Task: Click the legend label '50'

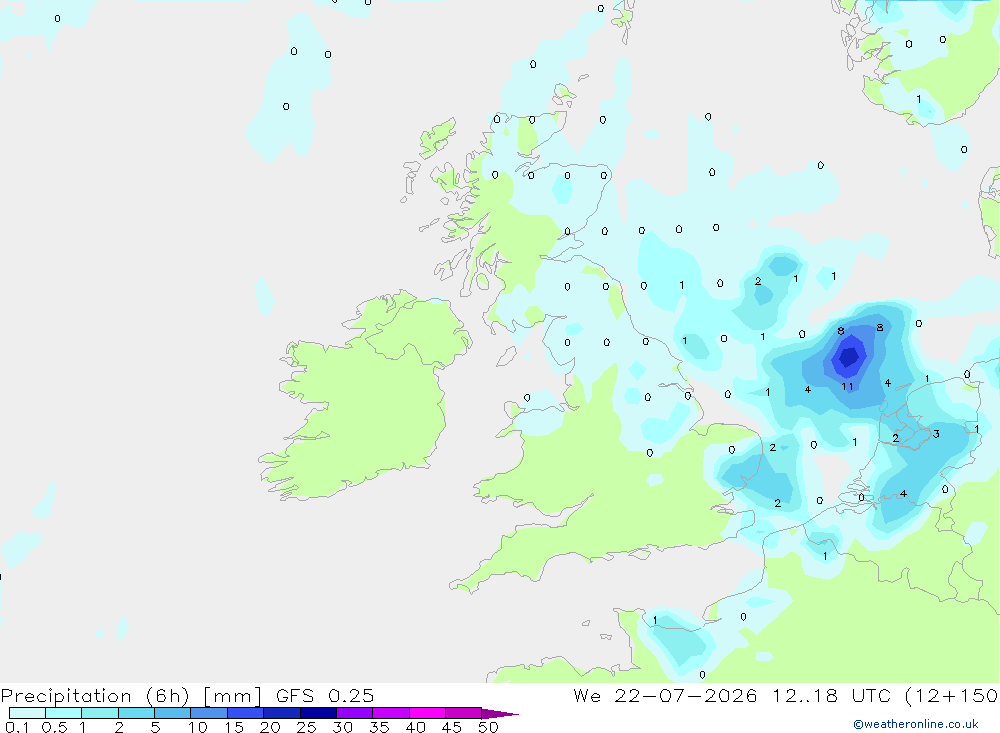Action: tap(488, 727)
